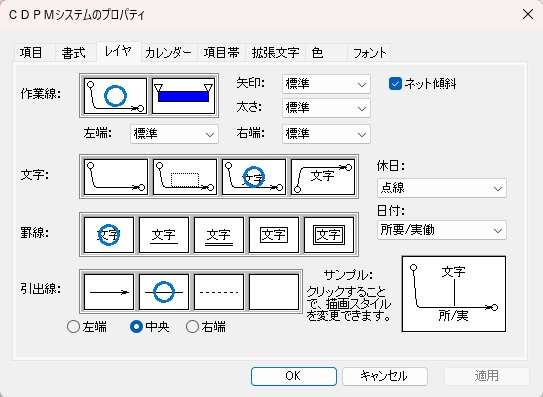The image size is (543, 397).
Task: Click the OK button
Action: pos(294,376)
